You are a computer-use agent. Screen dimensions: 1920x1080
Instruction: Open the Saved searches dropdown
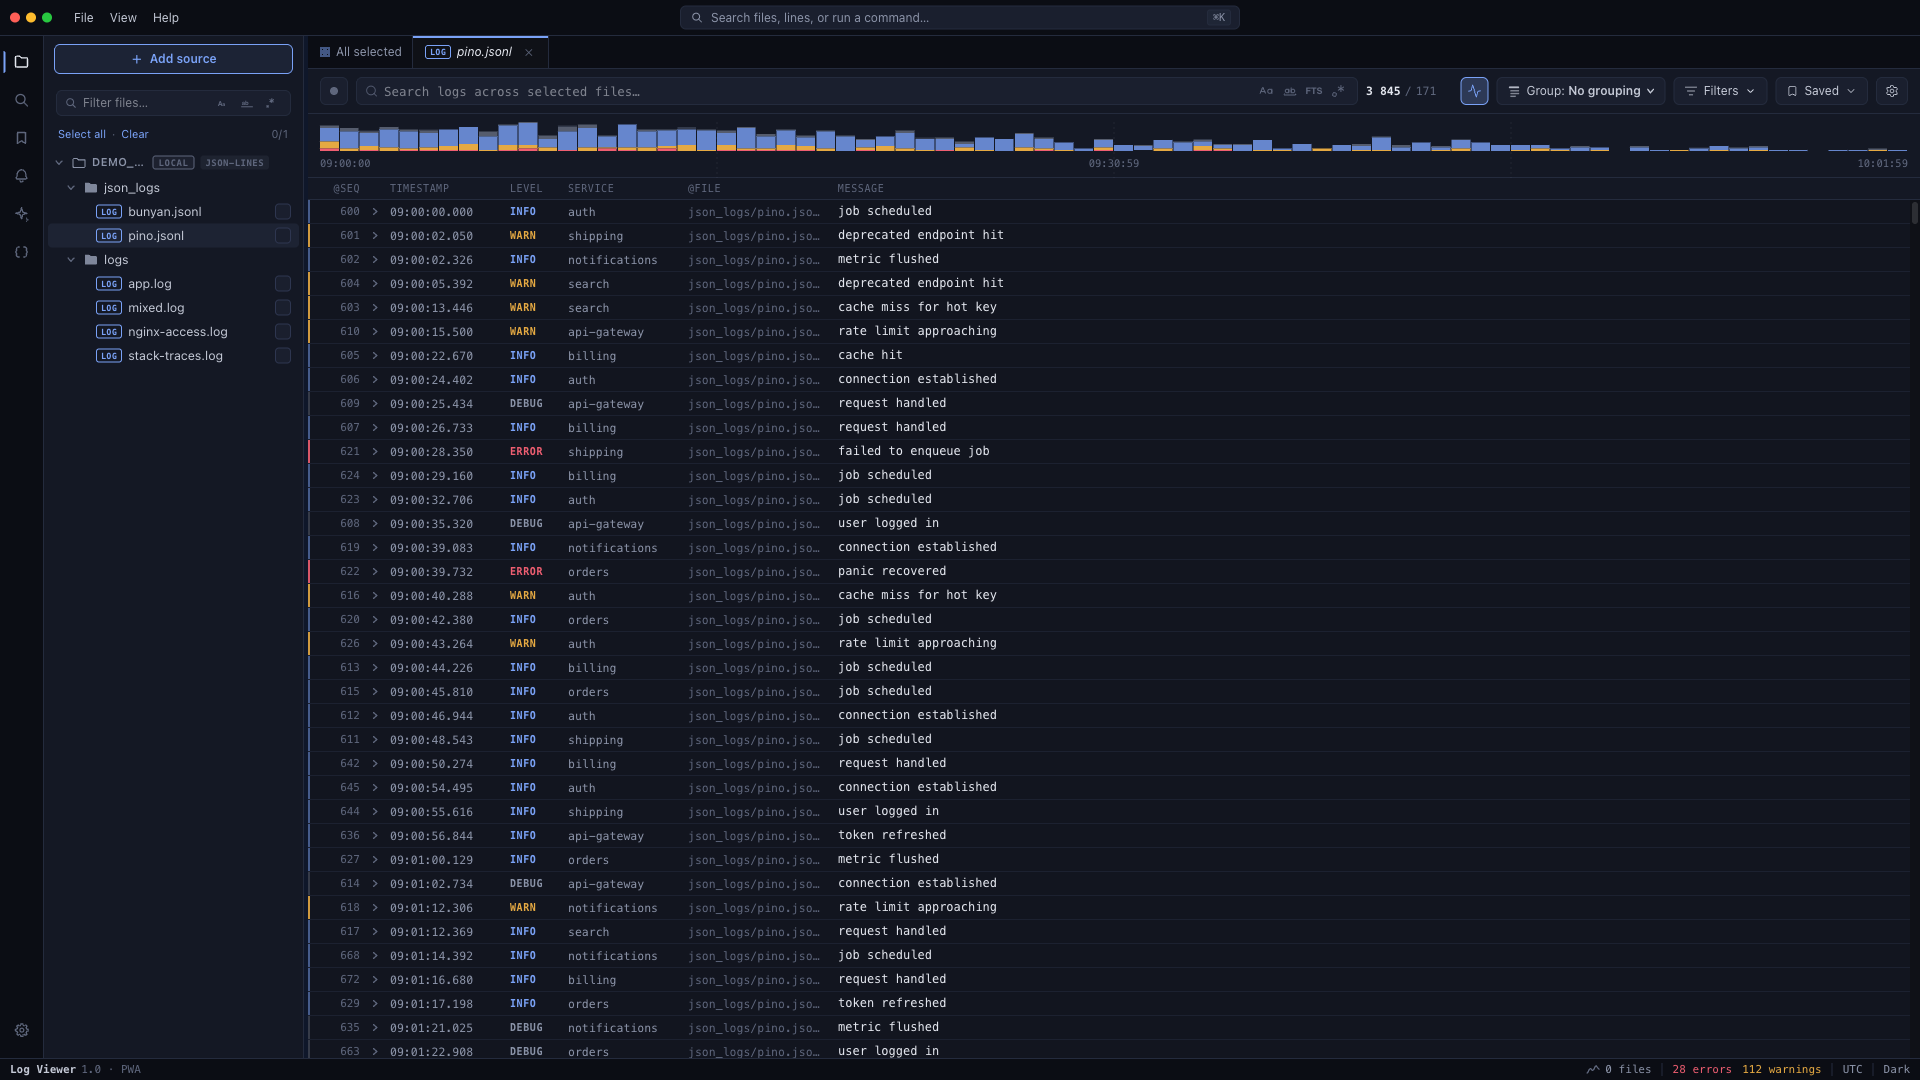(1821, 91)
